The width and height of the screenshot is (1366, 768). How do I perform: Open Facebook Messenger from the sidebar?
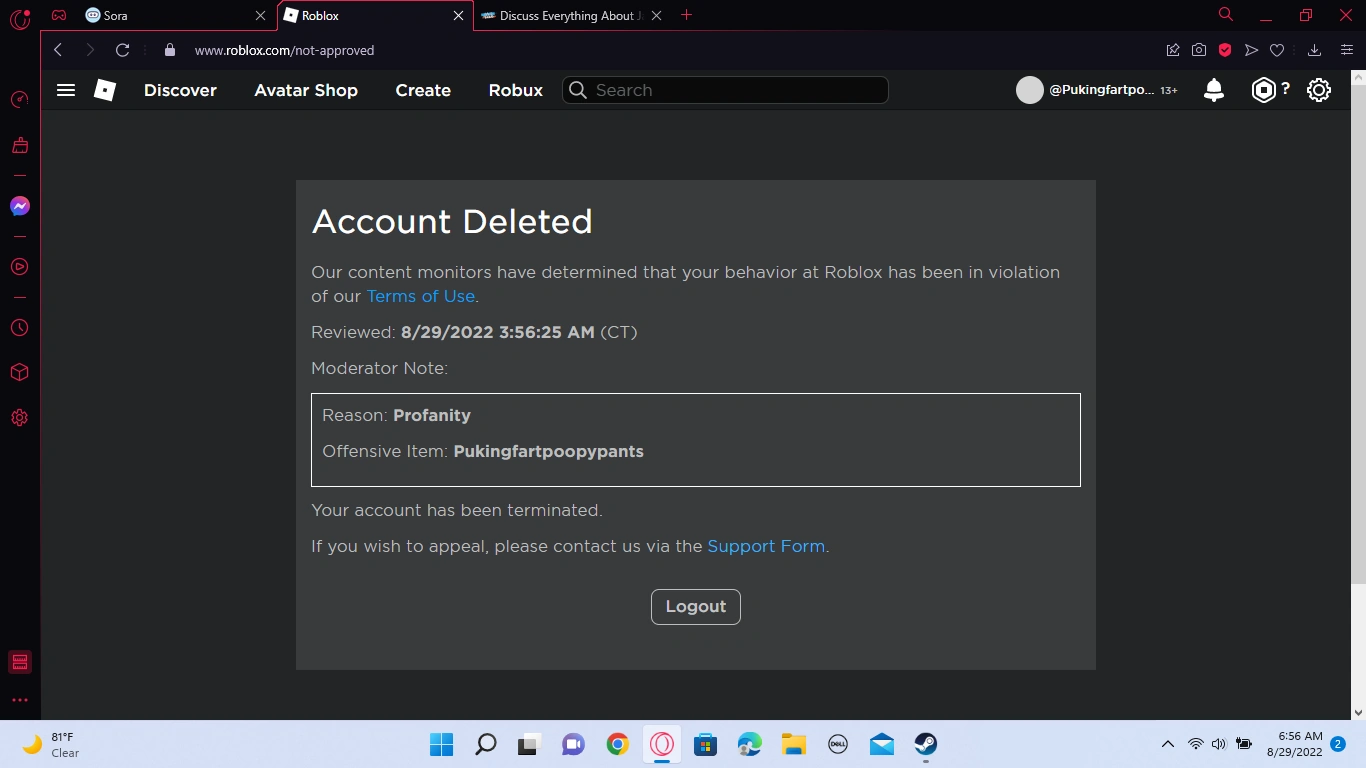(19, 206)
